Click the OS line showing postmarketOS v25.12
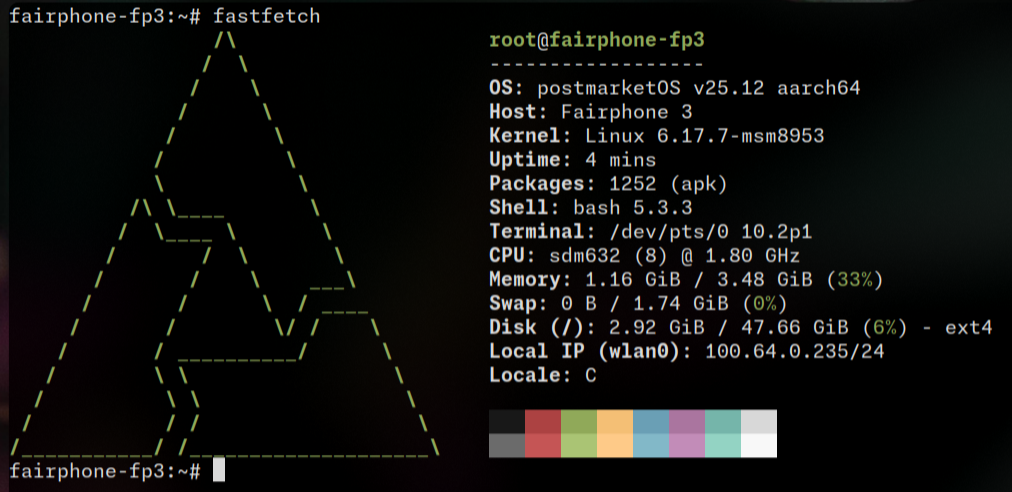 [x=674, y=88]
